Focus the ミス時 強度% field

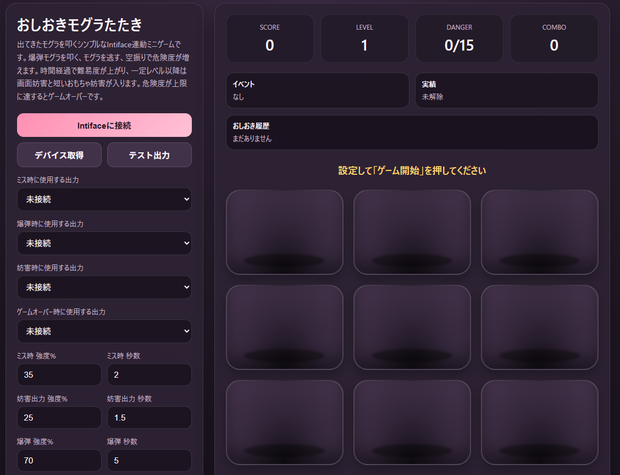click(59, 375)
